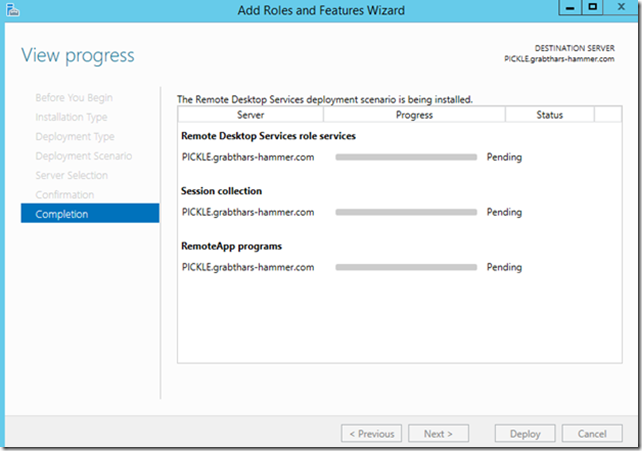Click the Server column header
This screenshot has width=642, height=451.
(x=251, y=115)
